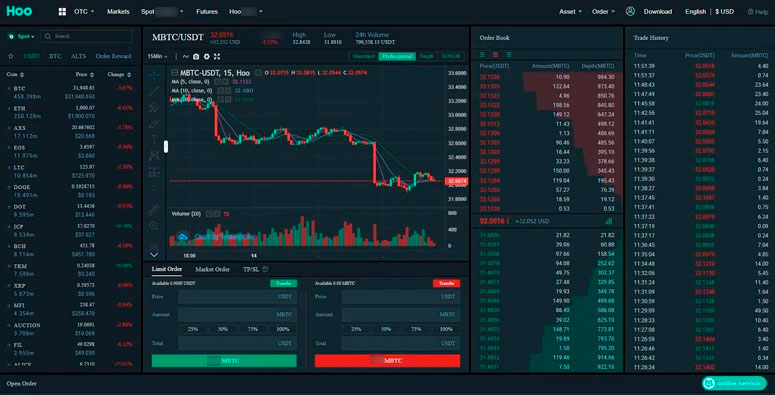Toggle visibility of MA 10 indicator

tap(220, 90)
